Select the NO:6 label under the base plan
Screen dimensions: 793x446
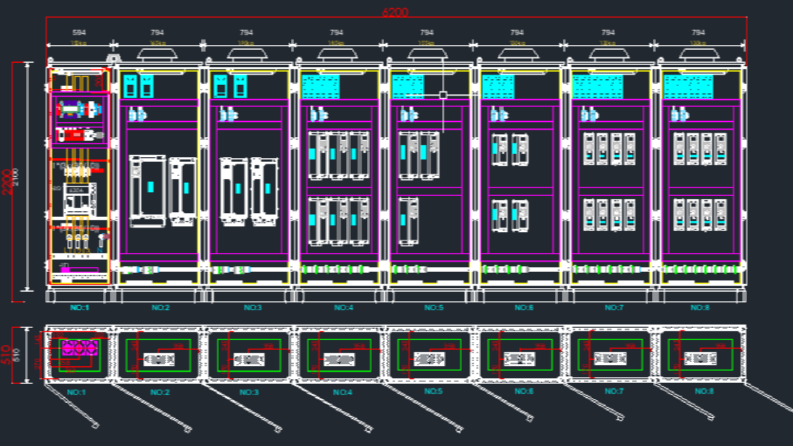pos(524,391)
